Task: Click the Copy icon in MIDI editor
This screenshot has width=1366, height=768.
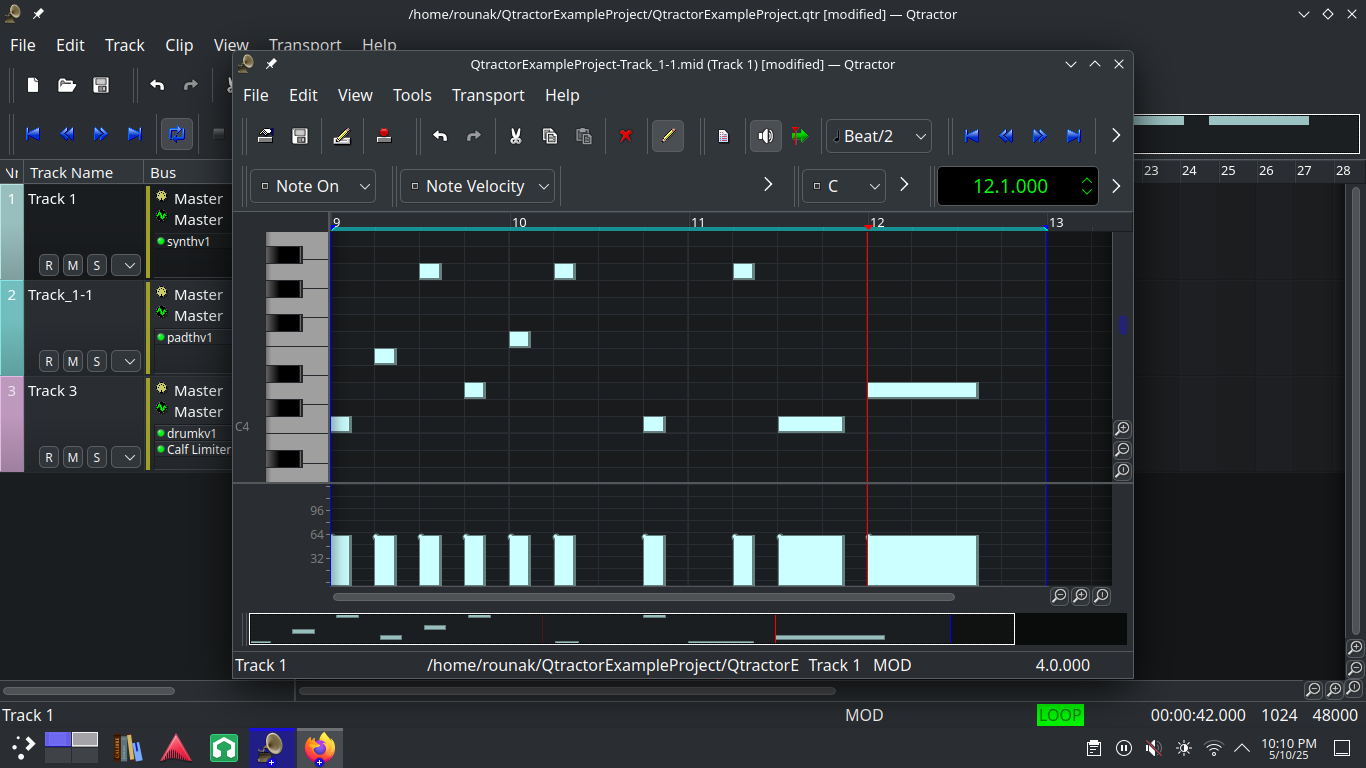Action: pos(549,136)
